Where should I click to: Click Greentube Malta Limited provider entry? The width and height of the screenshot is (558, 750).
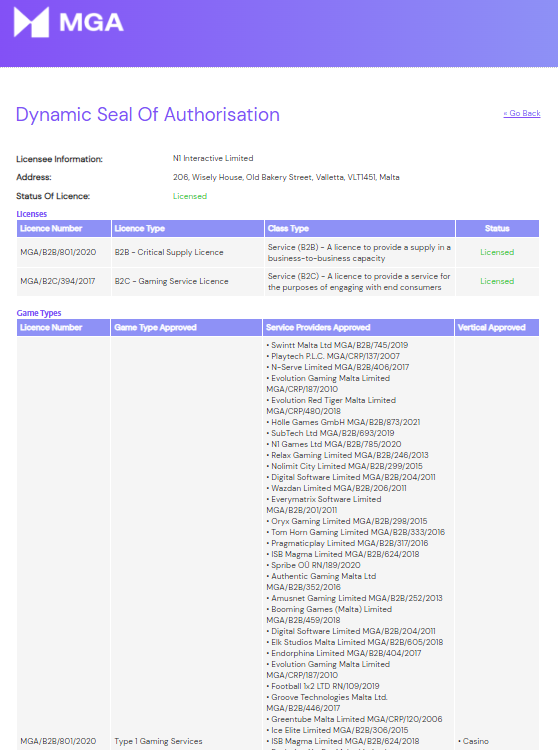tap(354, 719)
